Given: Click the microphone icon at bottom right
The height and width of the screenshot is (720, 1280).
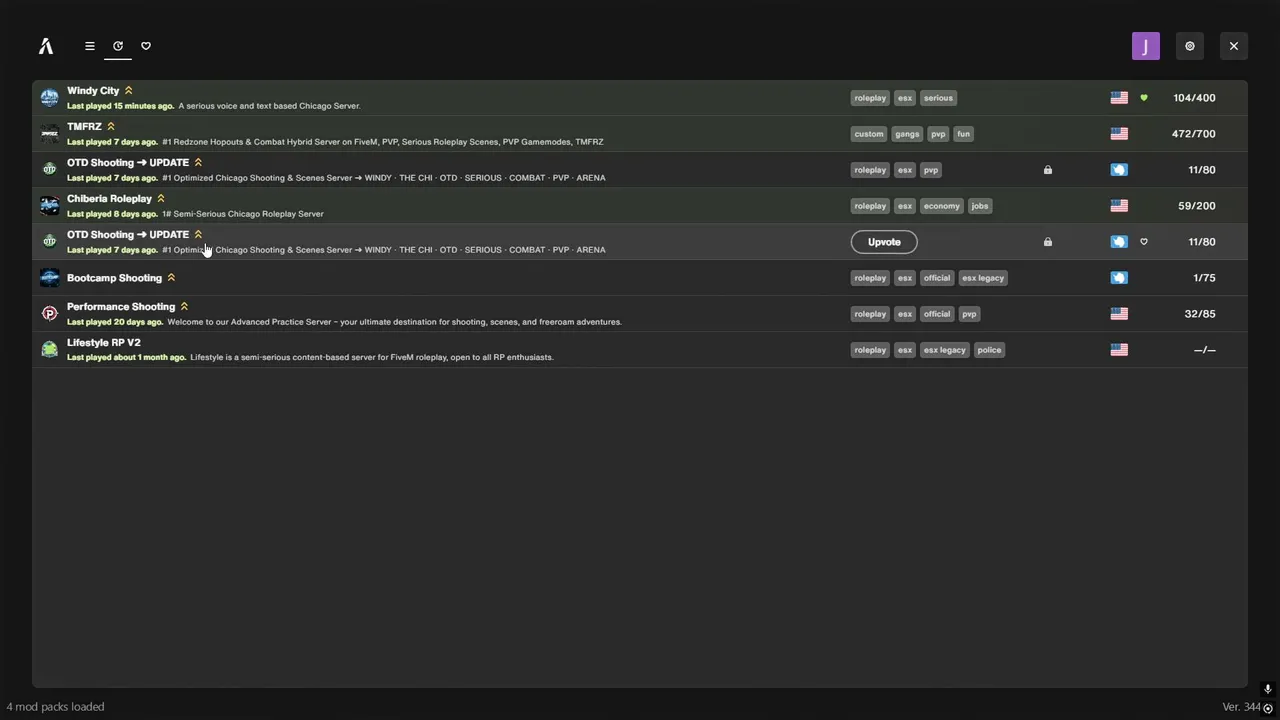Looking at the screenshot, I should [x=1267, y=689].
